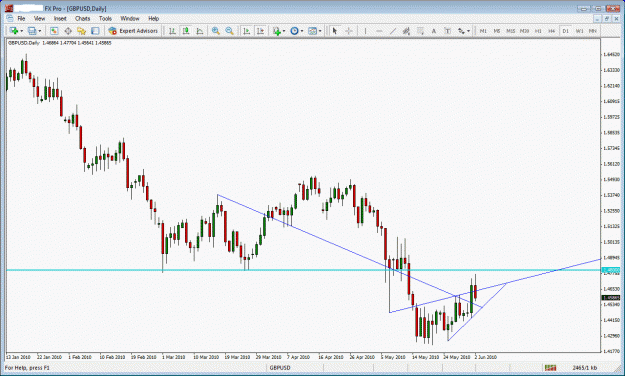Open the Data Window icon
625x376 pixels.
68,31
